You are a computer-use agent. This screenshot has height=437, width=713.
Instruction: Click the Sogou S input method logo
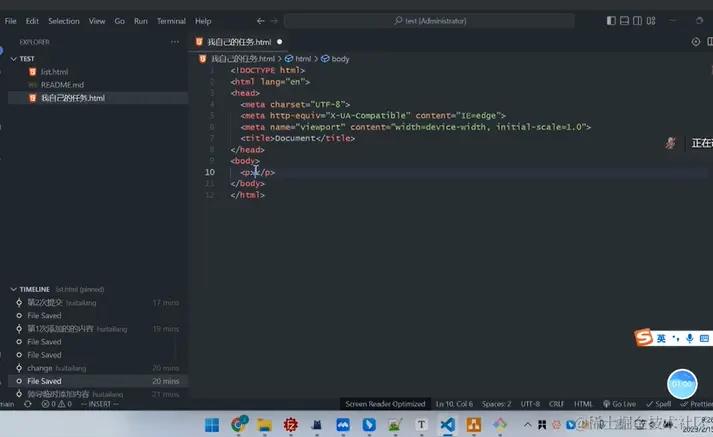coord(643,337)
